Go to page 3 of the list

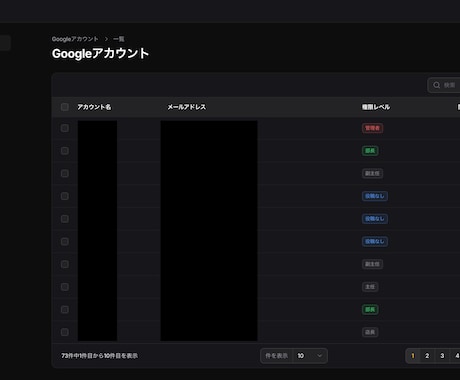click(442, 356)
